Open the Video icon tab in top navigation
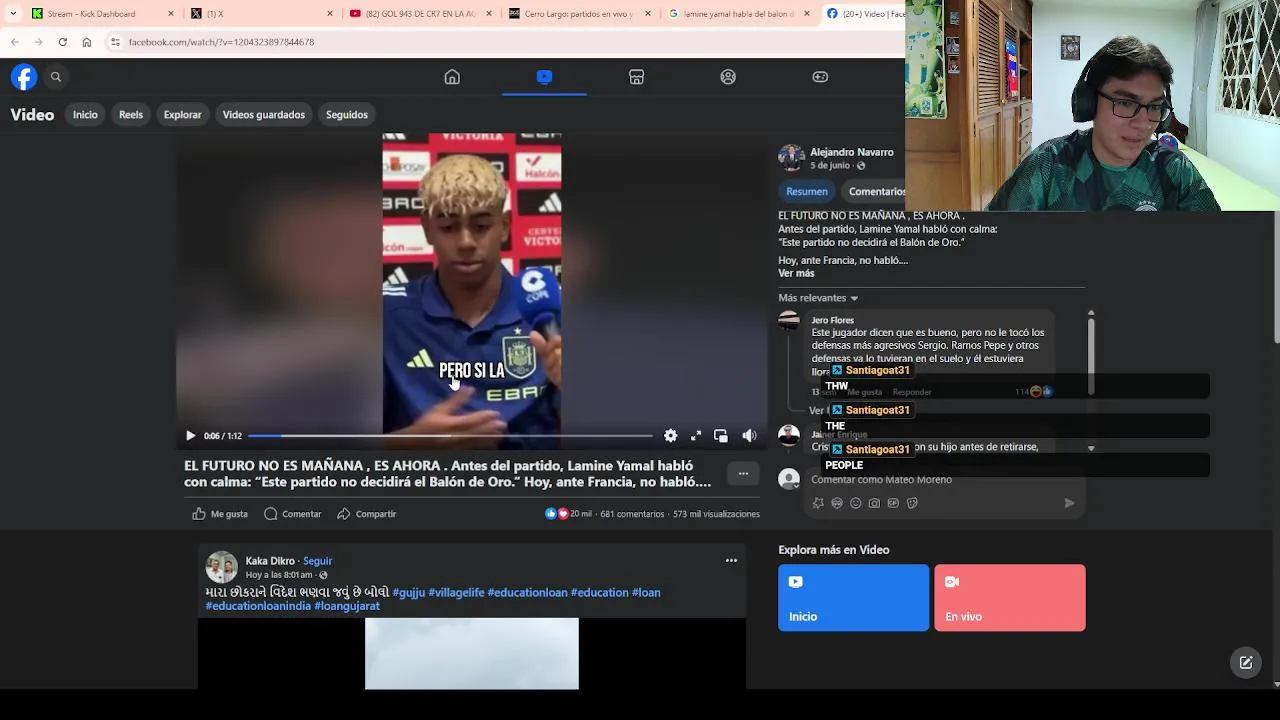The image size is (1280, 720). pyautogui.click(x=544, y=77)
